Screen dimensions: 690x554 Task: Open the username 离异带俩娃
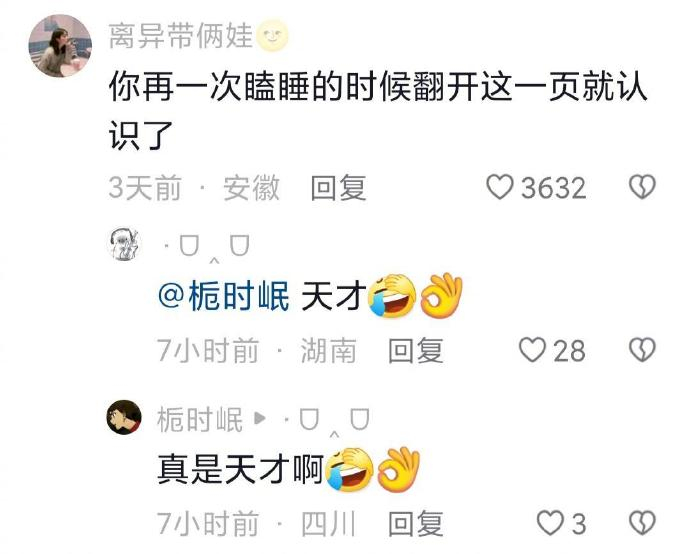pyautogui.click(x=181, y=36)
